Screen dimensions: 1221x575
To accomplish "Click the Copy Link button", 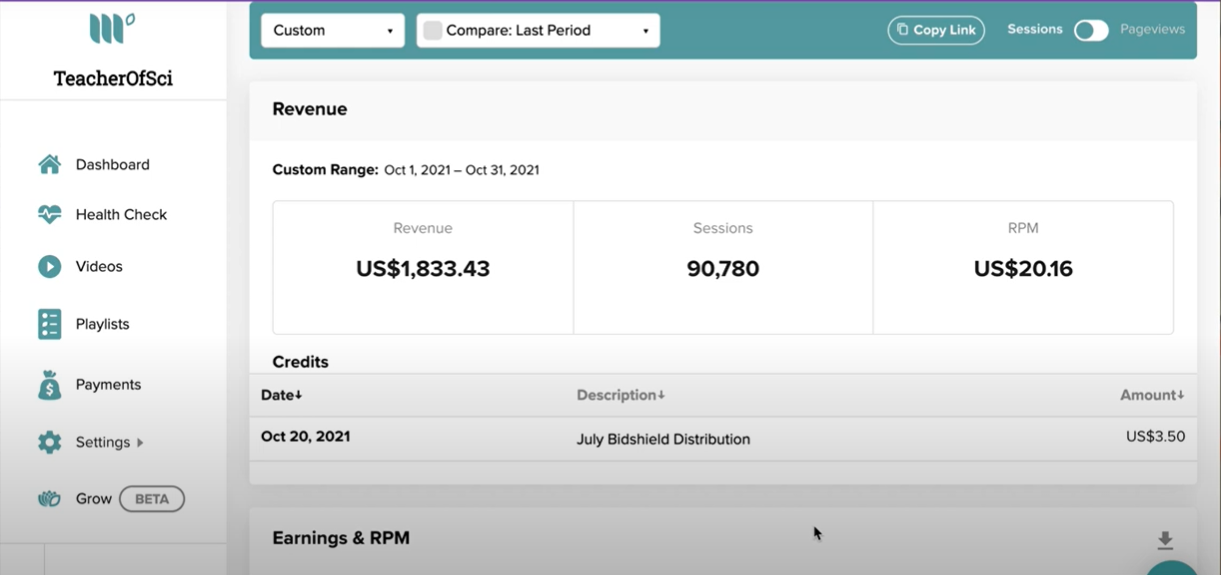I will (x=936, y=30).
